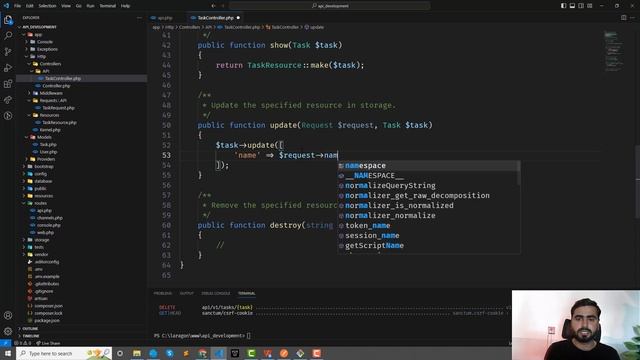Click the TaskController breadcrumb class segment
This screenshot has width=640, height=360.
coord(282,27)
